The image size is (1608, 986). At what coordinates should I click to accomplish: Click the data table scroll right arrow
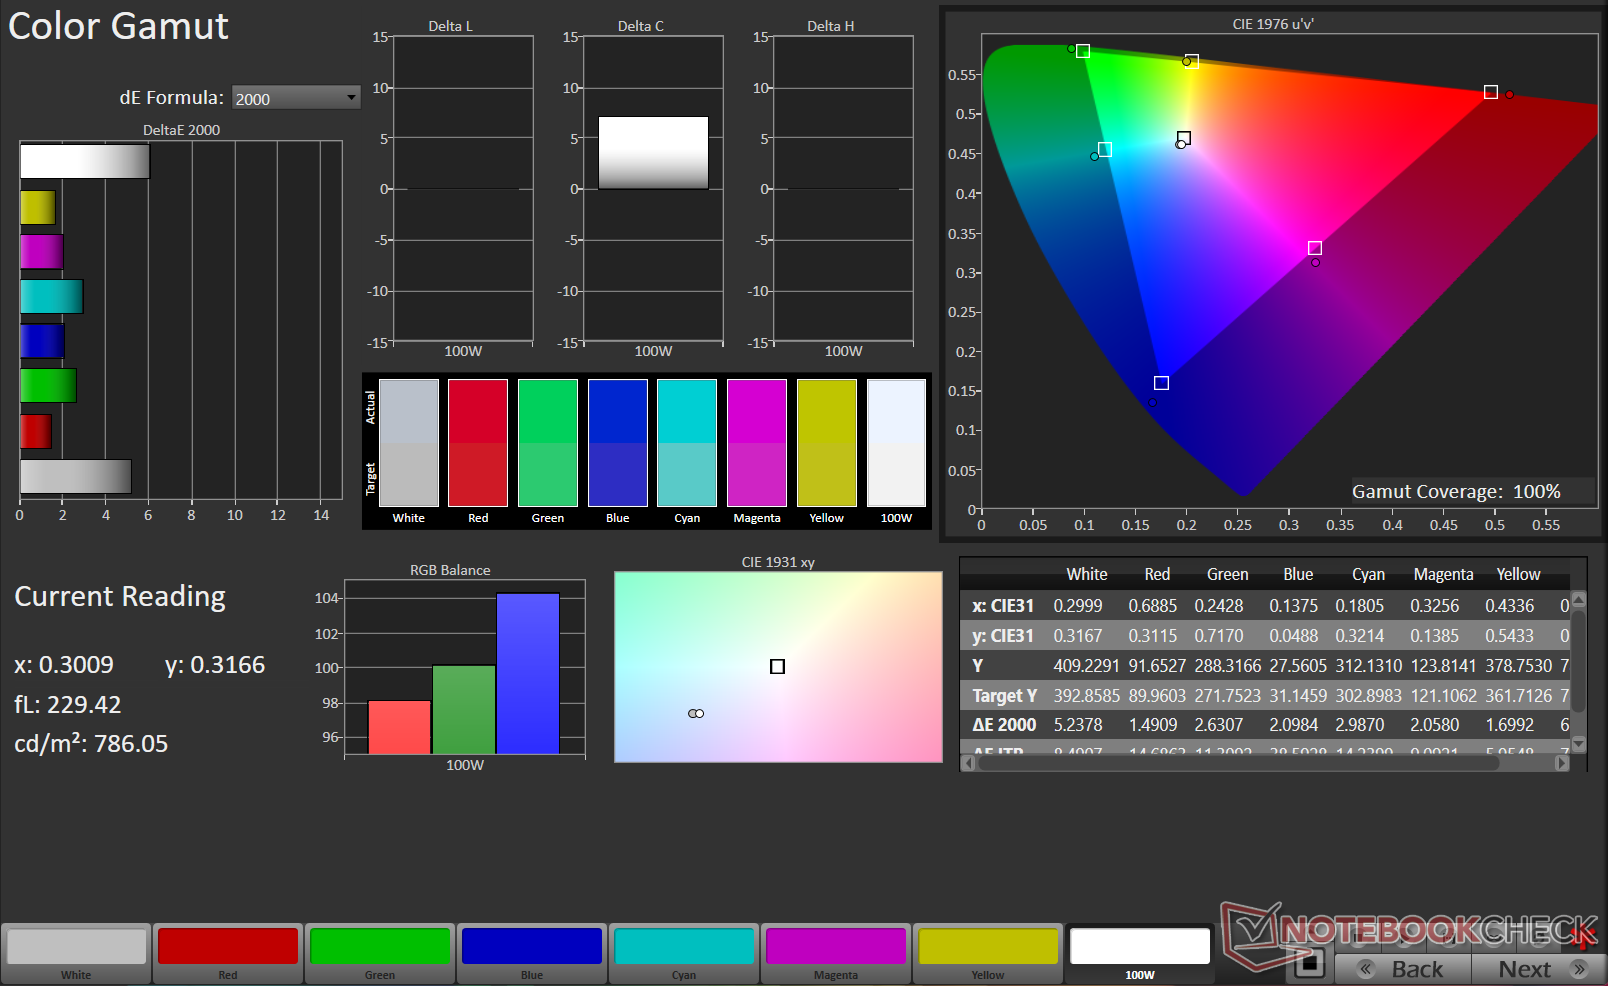1562,763
